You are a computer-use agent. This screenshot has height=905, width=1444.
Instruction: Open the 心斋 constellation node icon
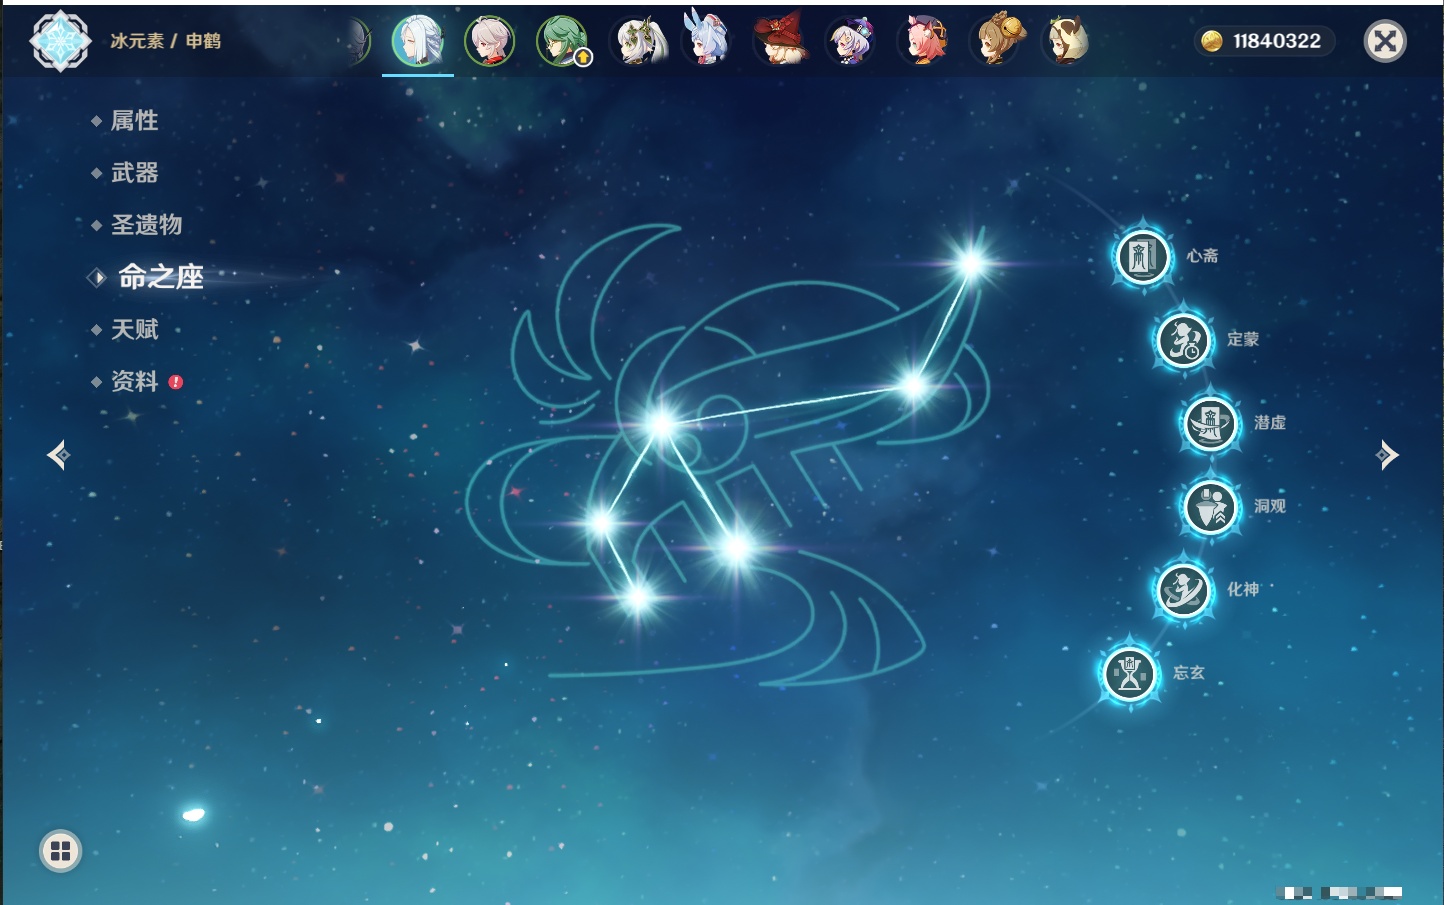(1143, 257)
